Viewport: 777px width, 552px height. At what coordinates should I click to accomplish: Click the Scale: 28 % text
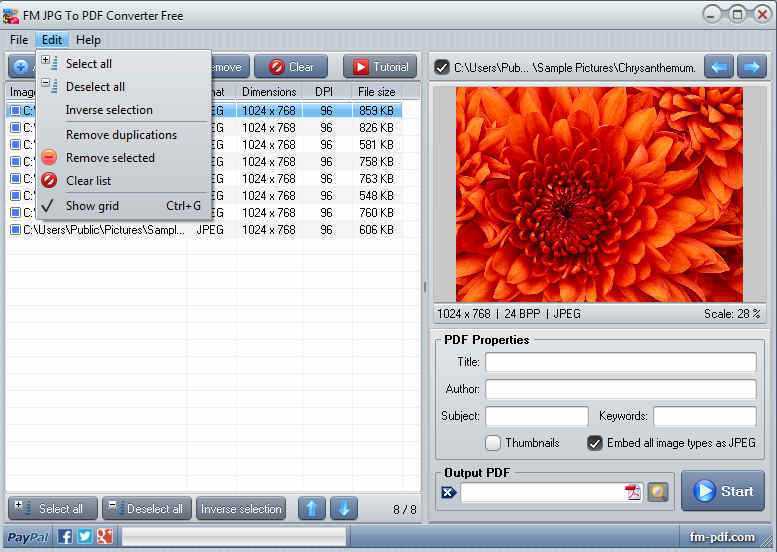tap(732, 314)
